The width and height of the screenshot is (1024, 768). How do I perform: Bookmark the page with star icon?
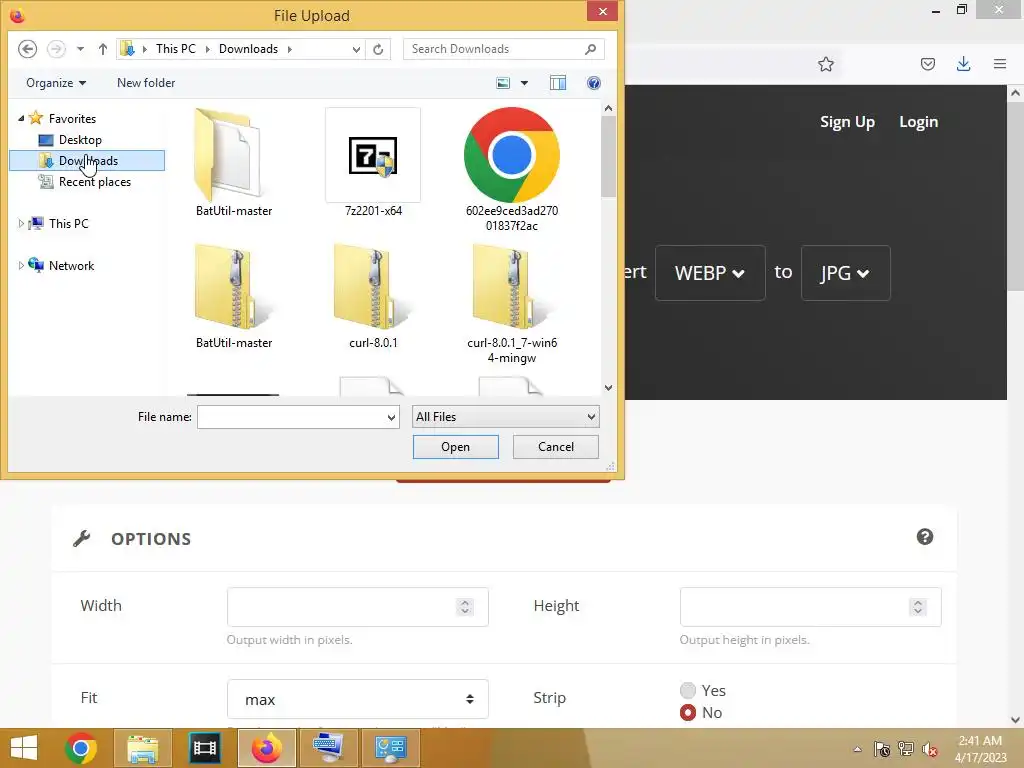pos(825,64)
